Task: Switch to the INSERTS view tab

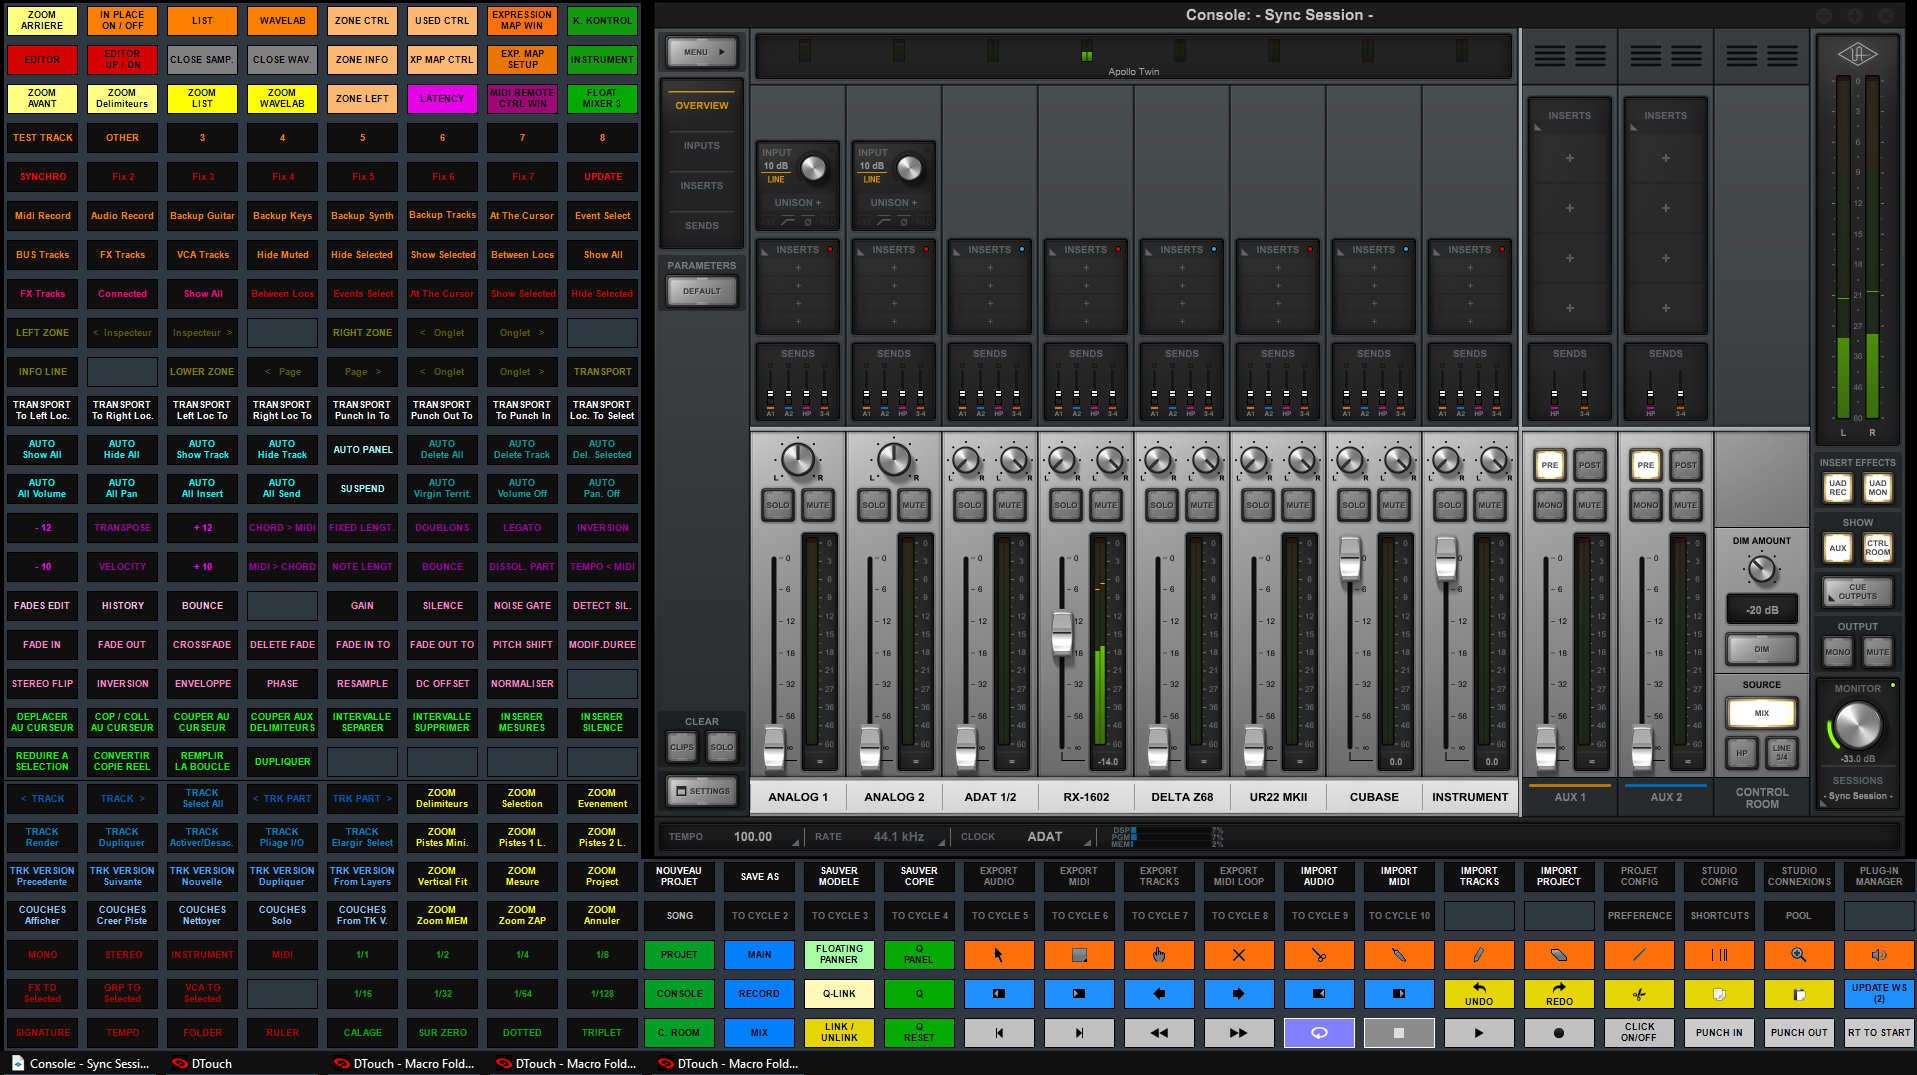Action: [702, 186]
